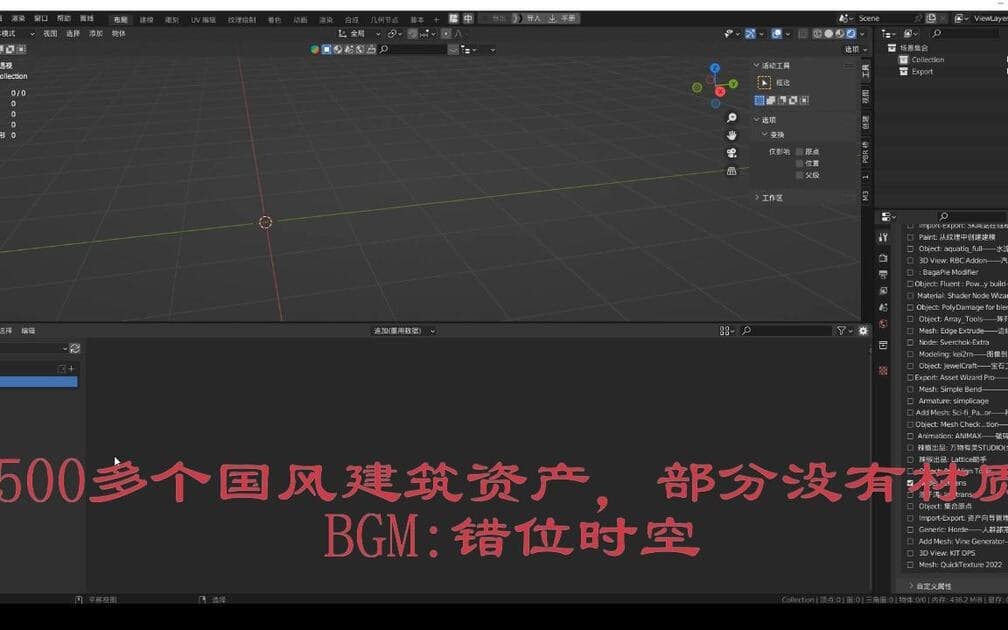Open the Scene properties tab
1008x630 pixels.
point(883,307)
